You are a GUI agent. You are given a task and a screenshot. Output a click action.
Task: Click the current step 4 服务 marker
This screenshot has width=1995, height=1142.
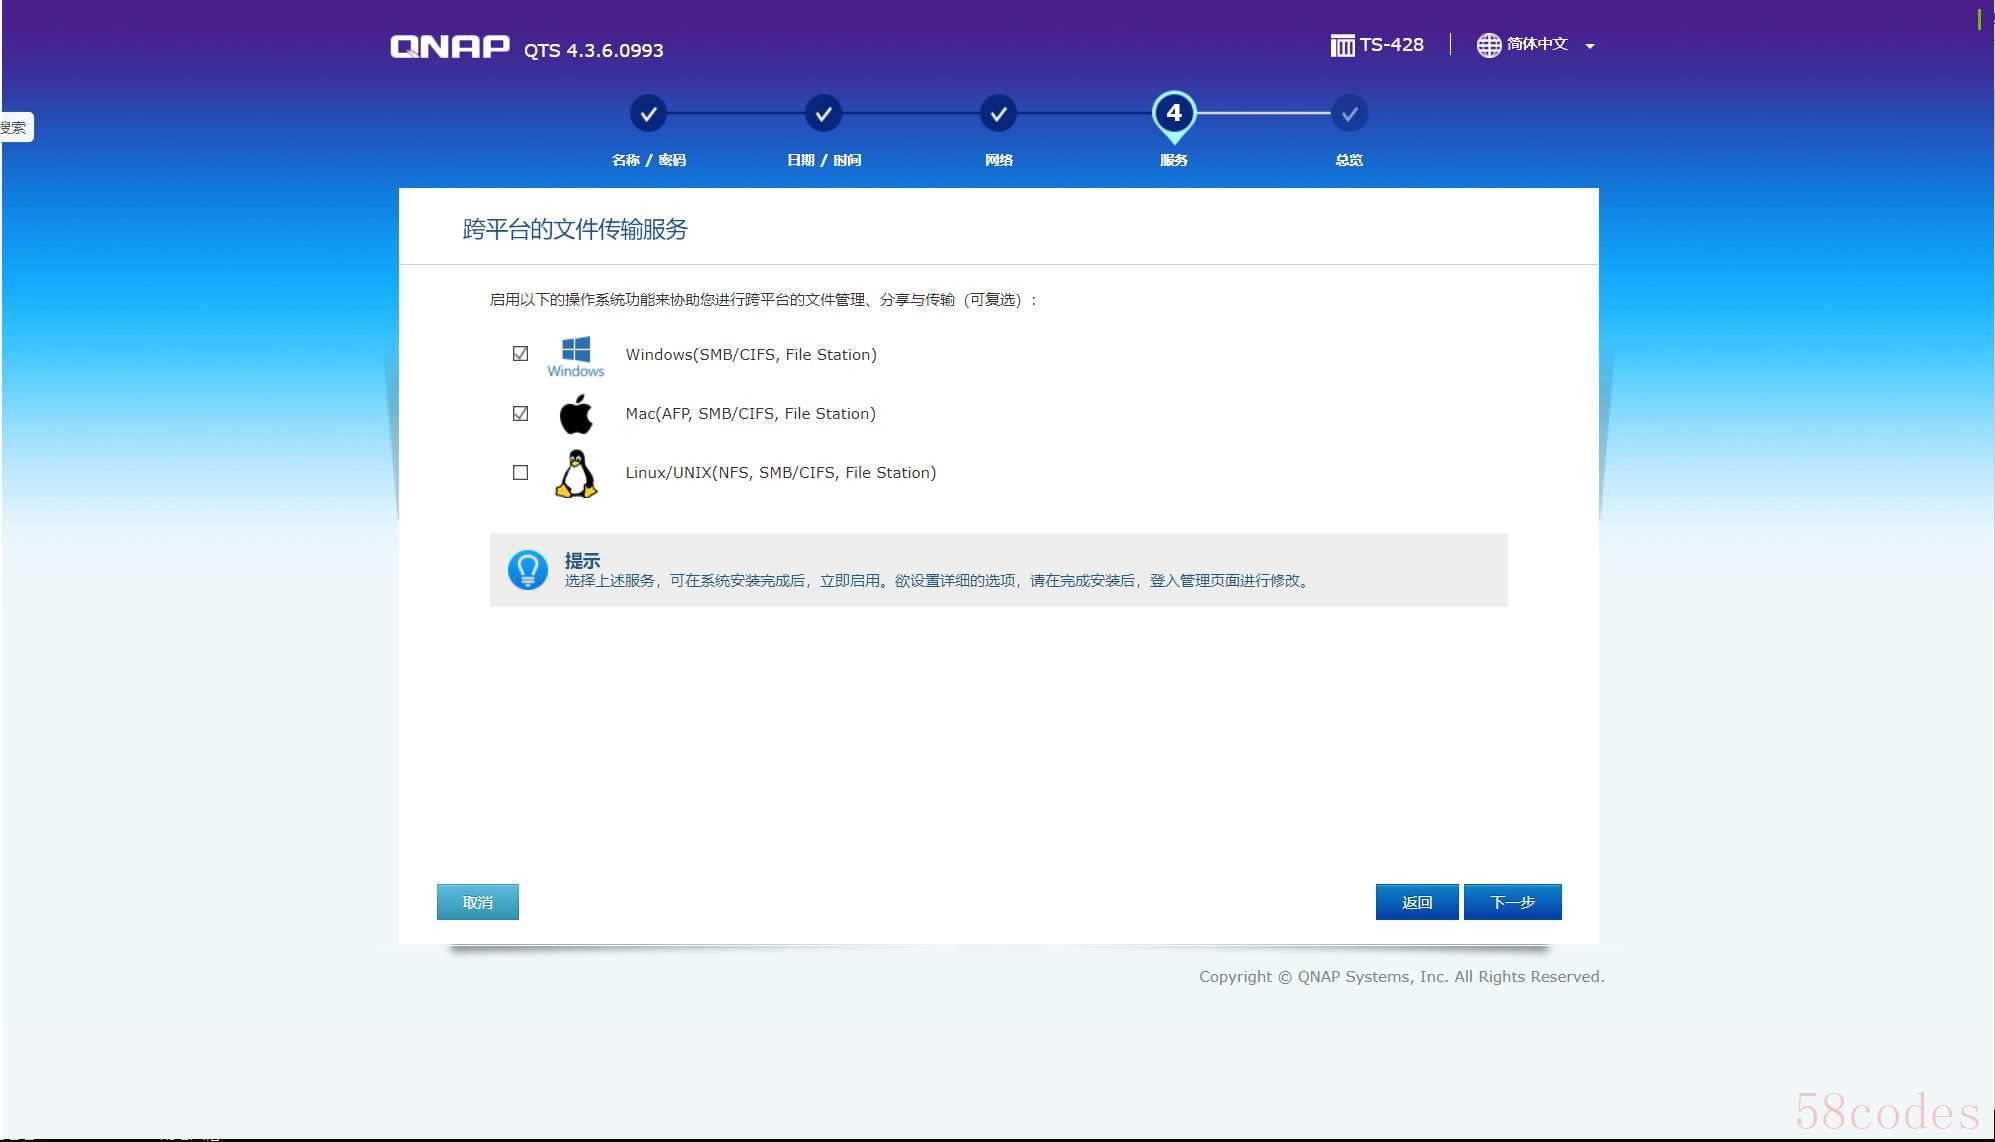pyautogui.click(x=1174, y=114)
